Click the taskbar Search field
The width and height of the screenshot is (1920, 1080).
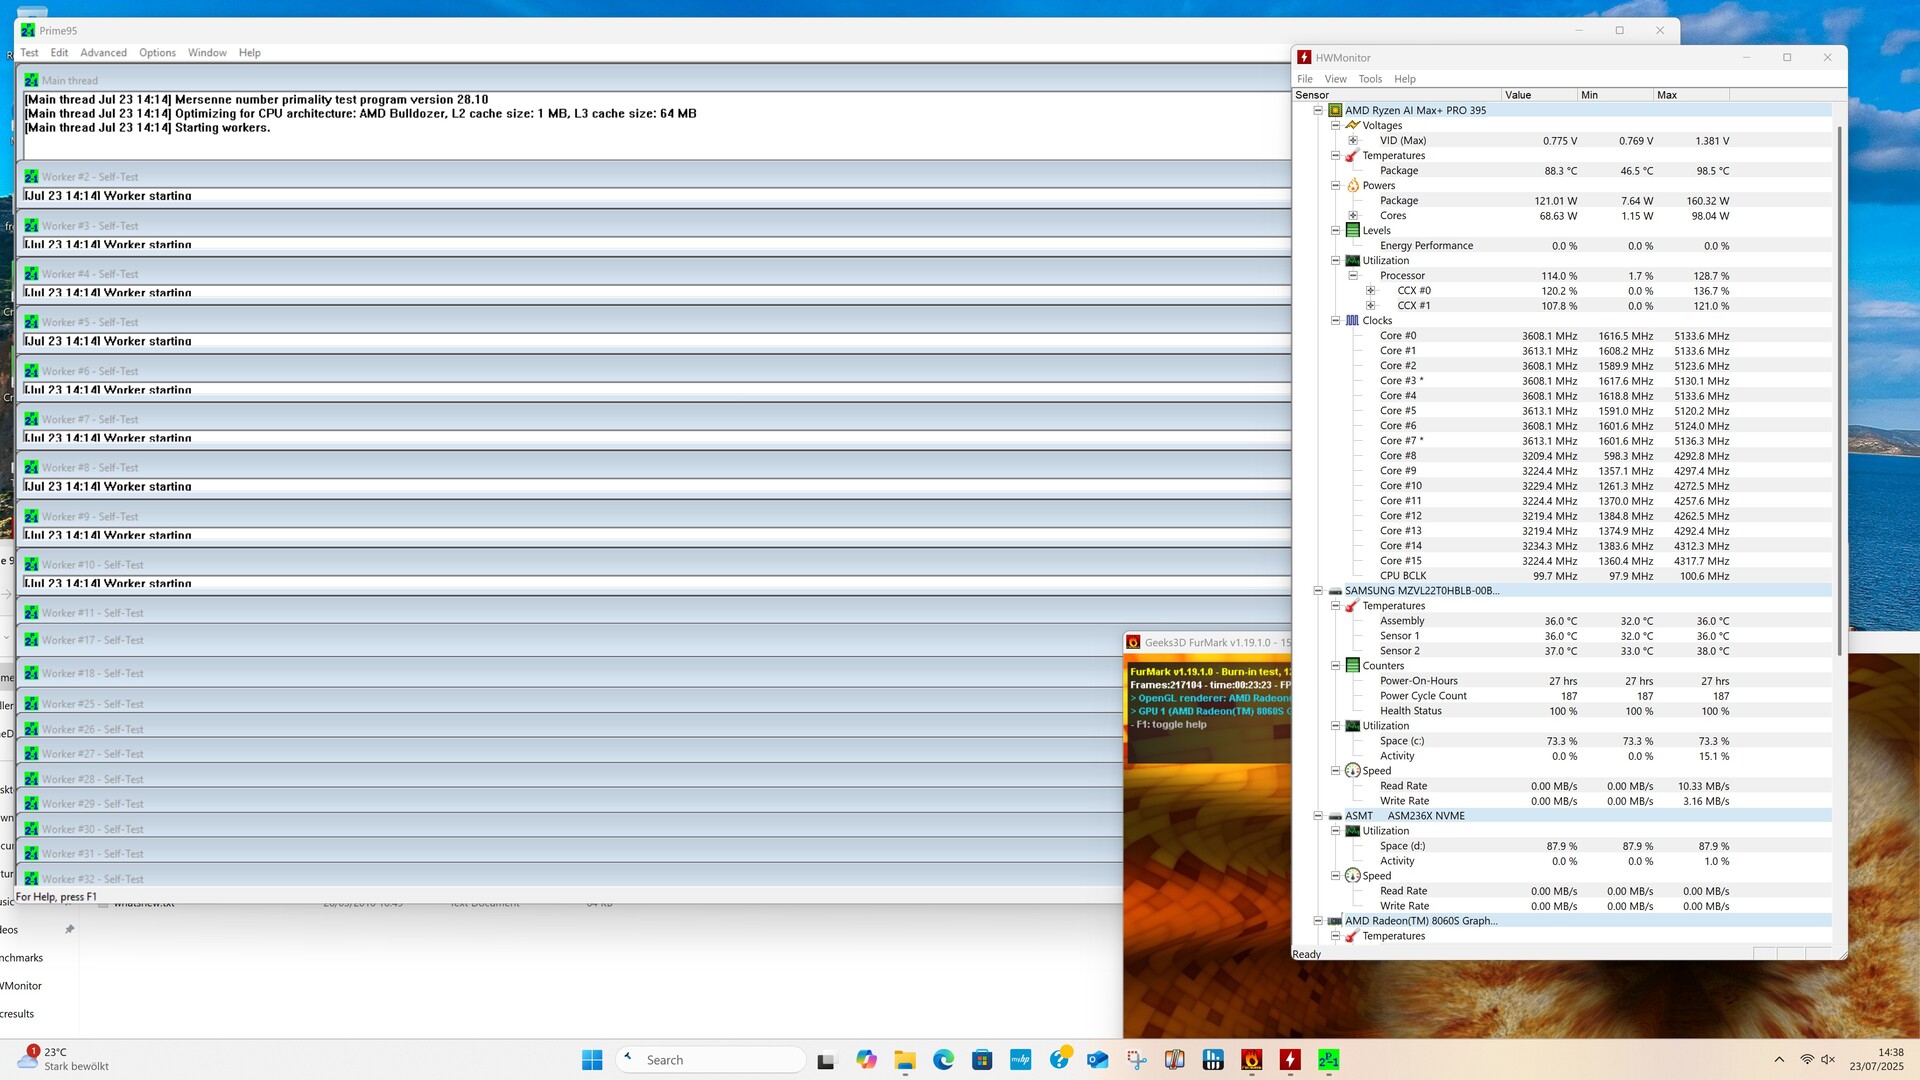(712, 1060)
